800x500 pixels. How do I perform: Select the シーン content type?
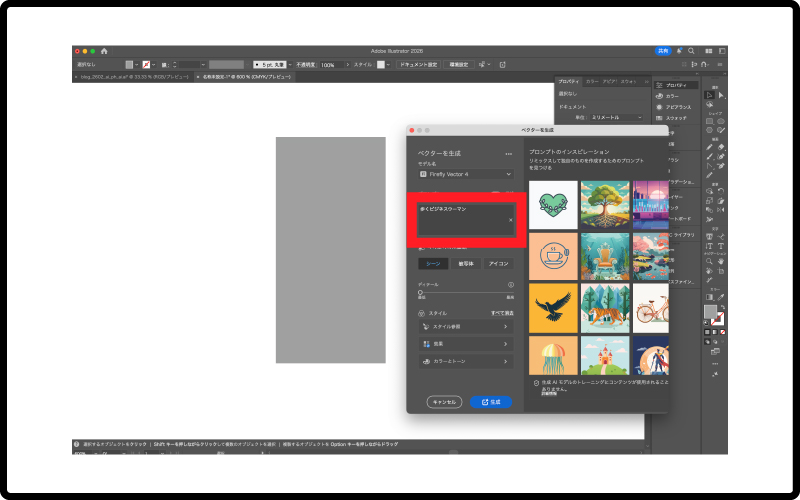point(432,264)
